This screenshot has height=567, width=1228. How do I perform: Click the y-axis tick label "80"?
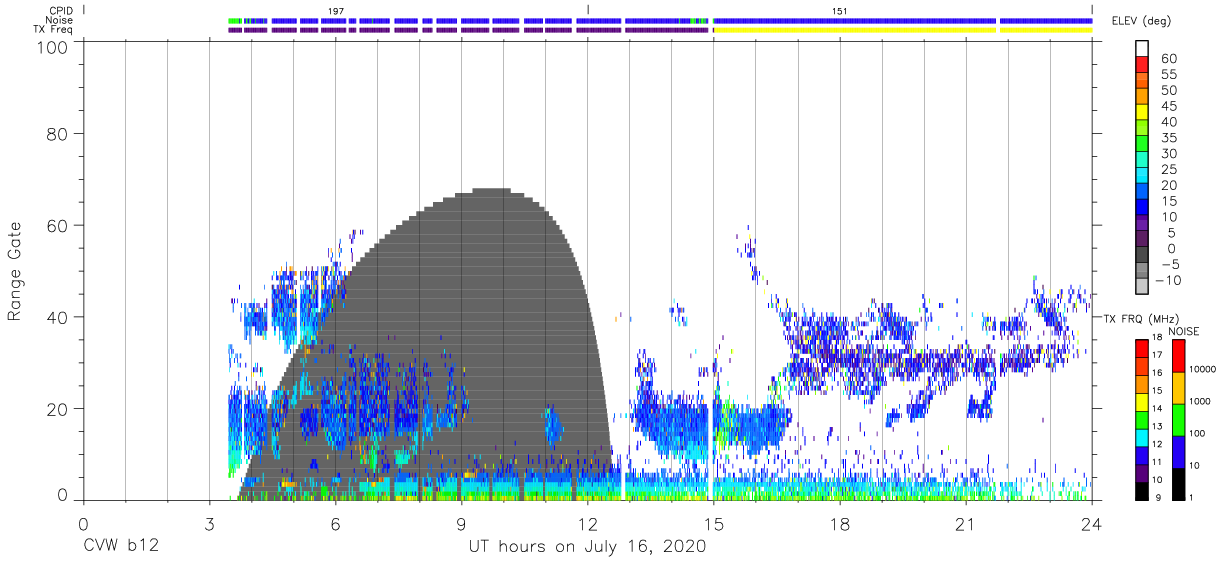[58, 134]
